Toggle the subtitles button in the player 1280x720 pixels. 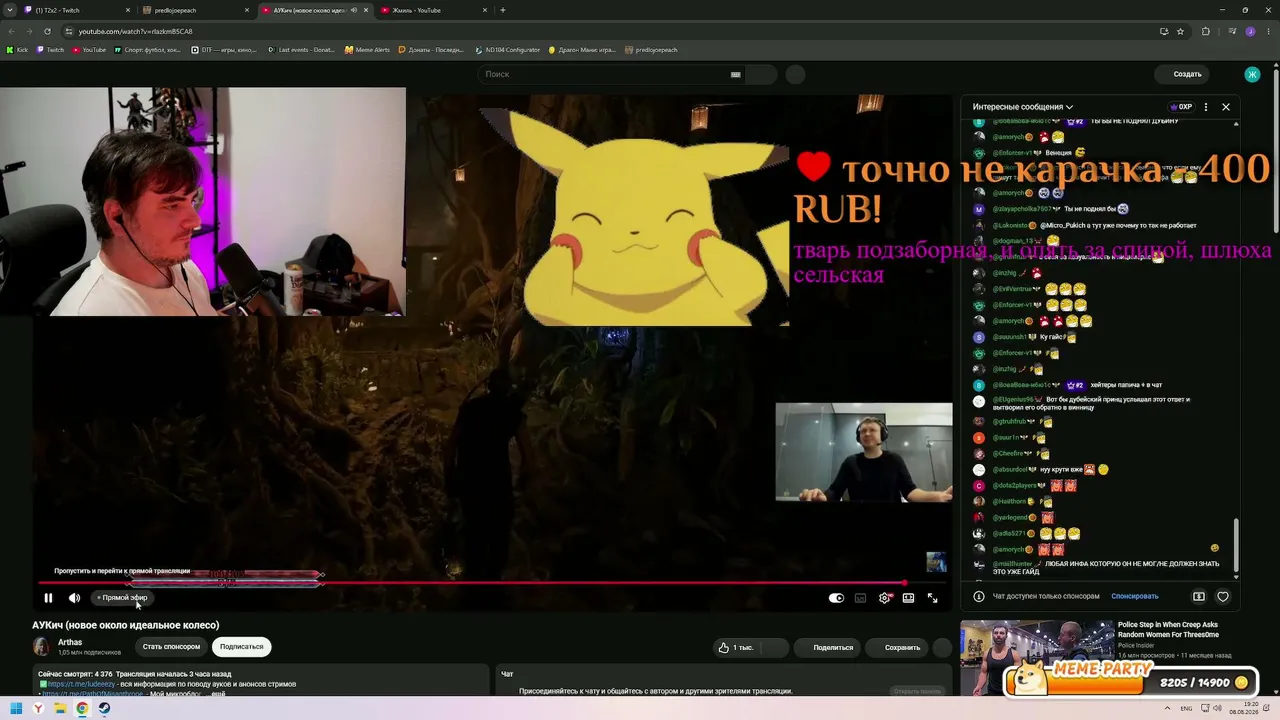(860, 598)
